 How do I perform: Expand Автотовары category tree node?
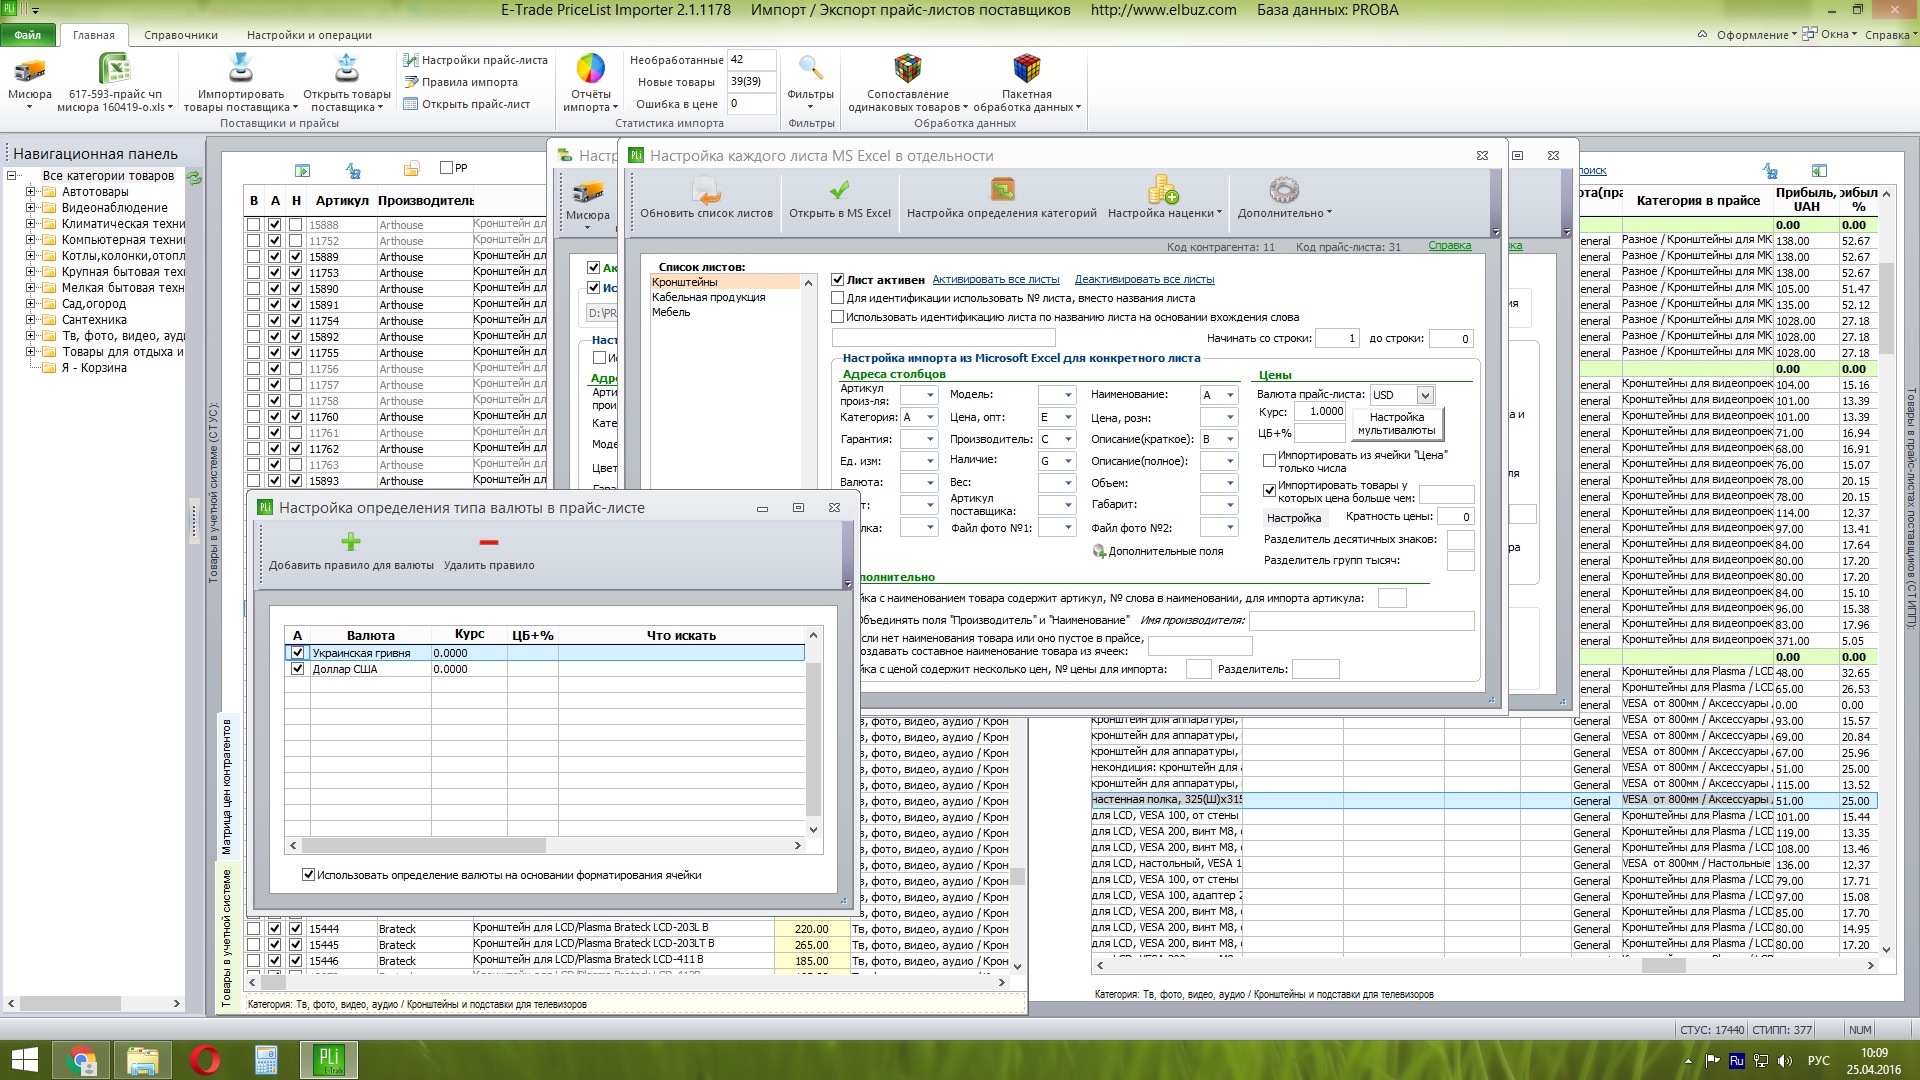pyautogui.click(x=30, y=192)
